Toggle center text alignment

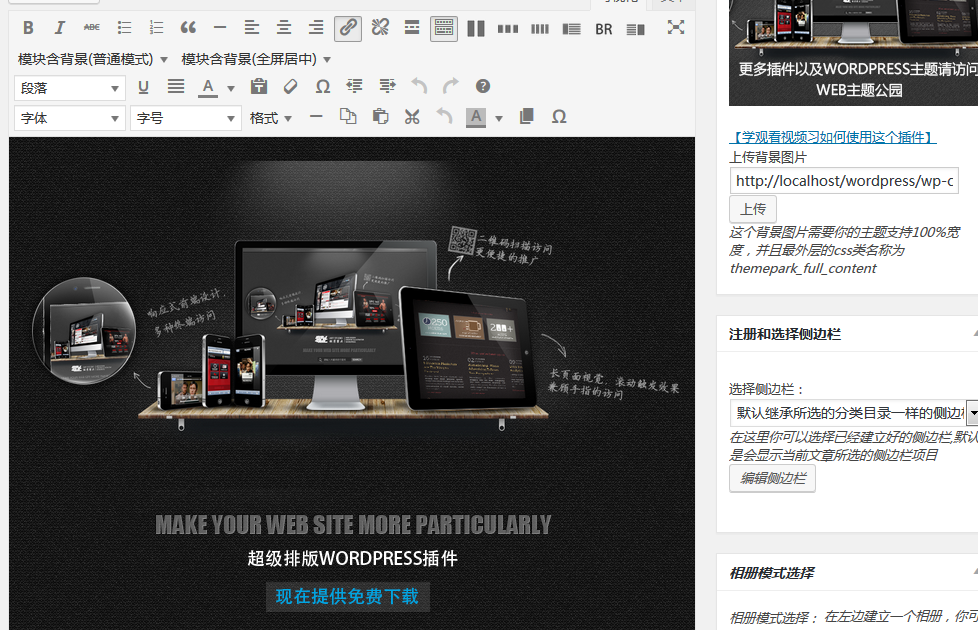tap(283, 28)
